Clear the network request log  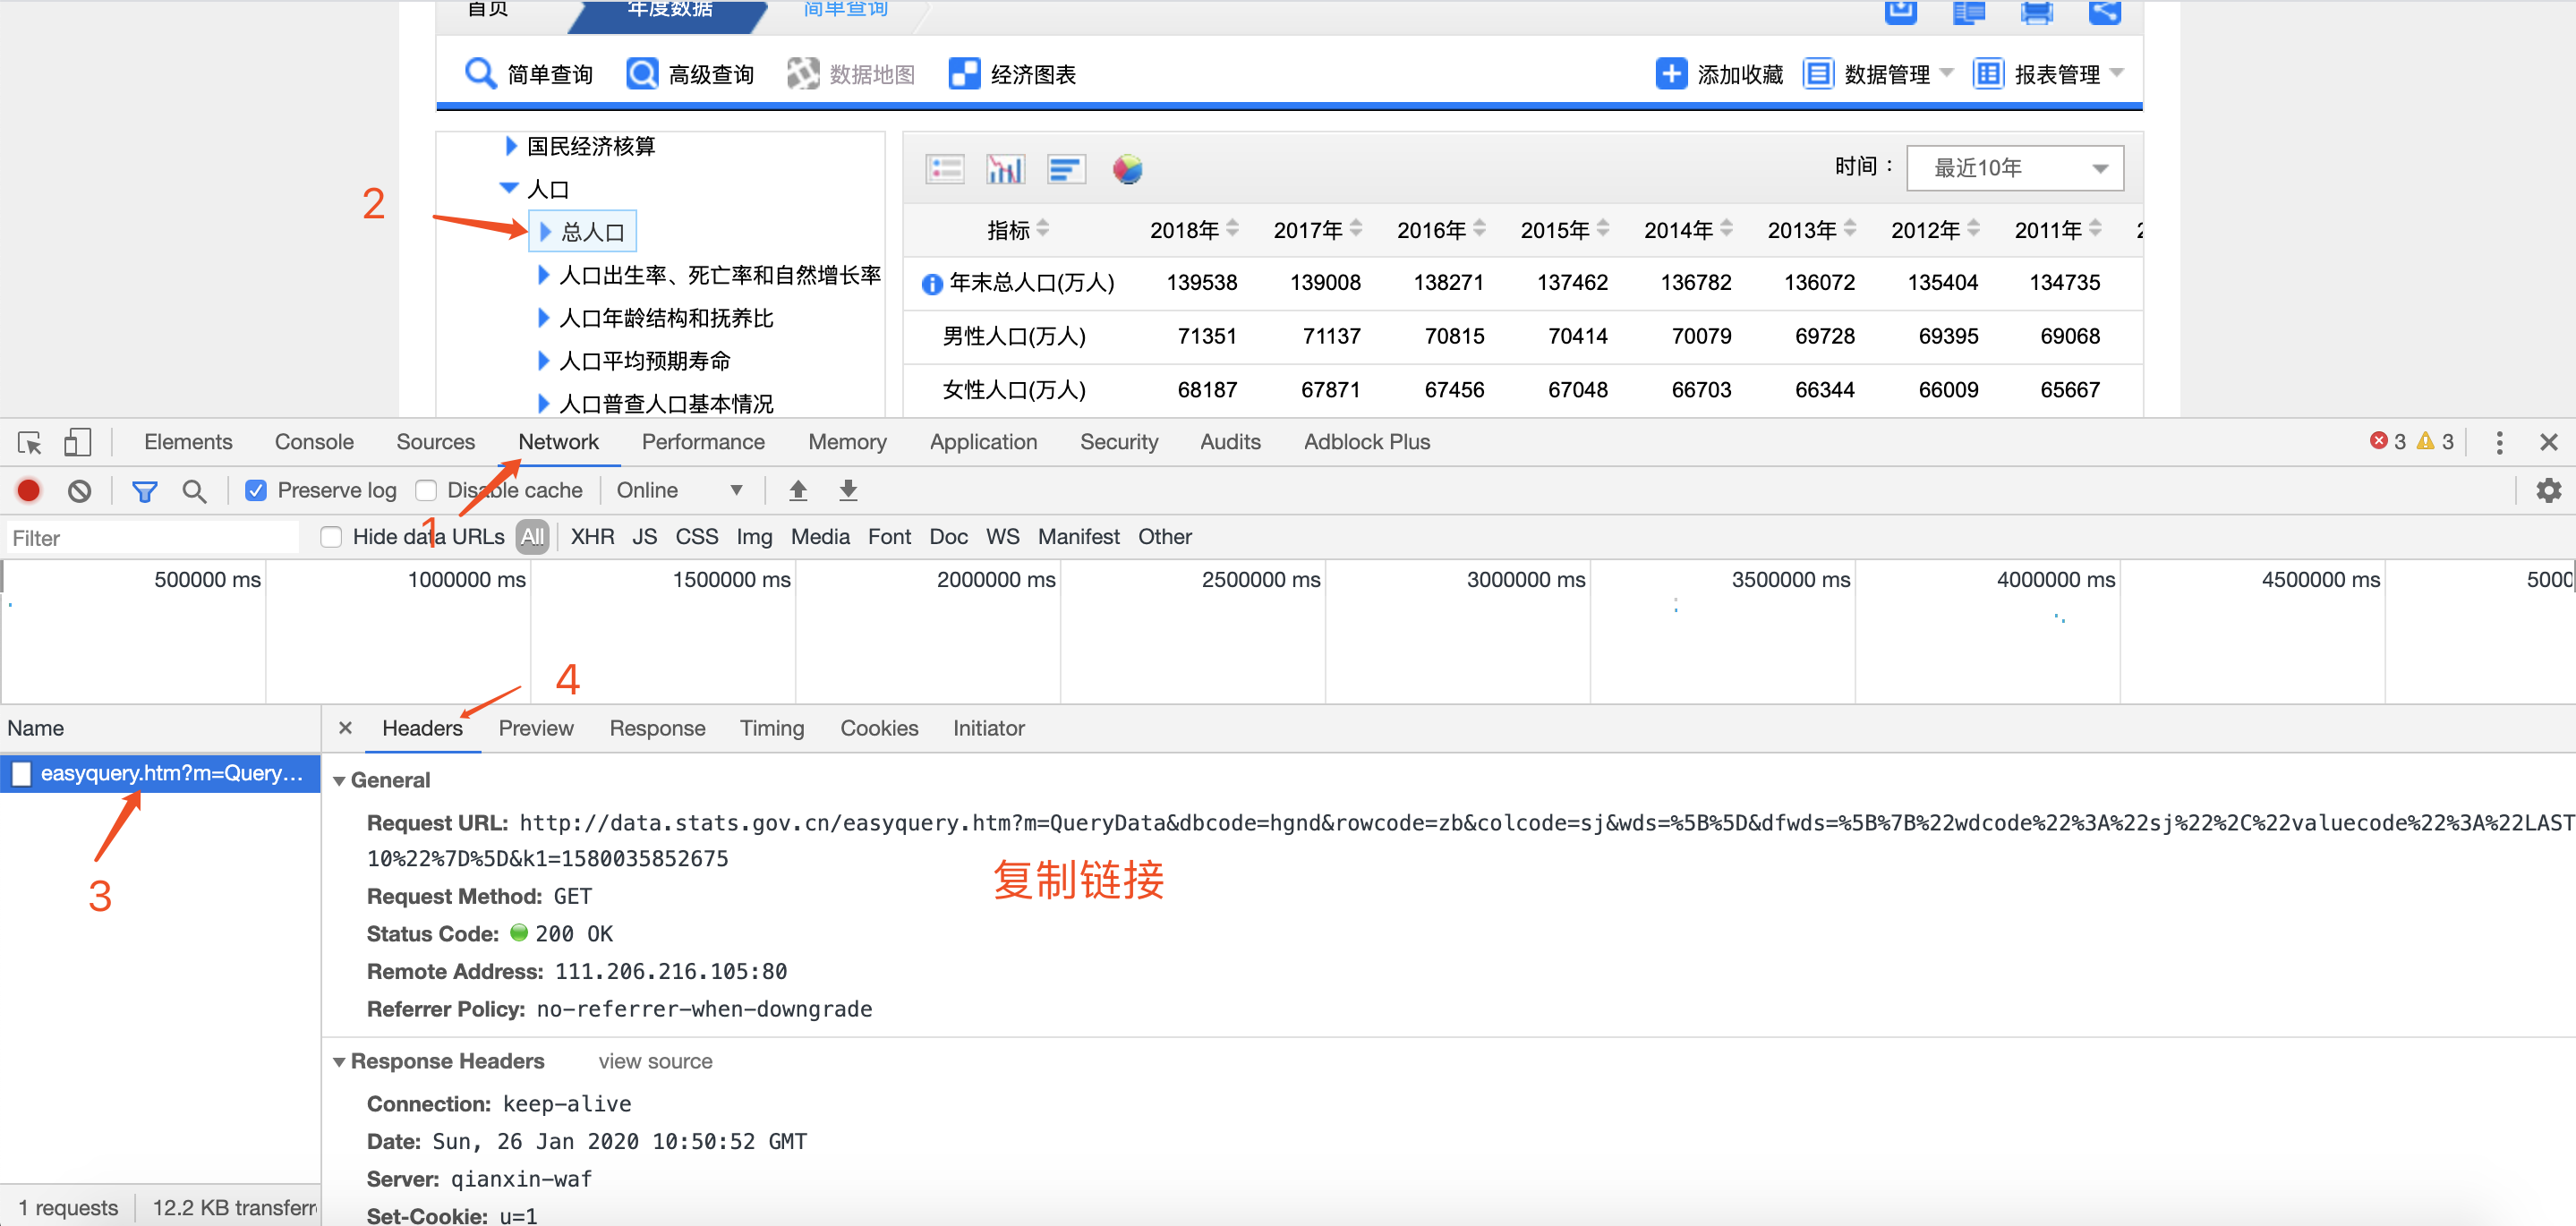tap(79, 490)
